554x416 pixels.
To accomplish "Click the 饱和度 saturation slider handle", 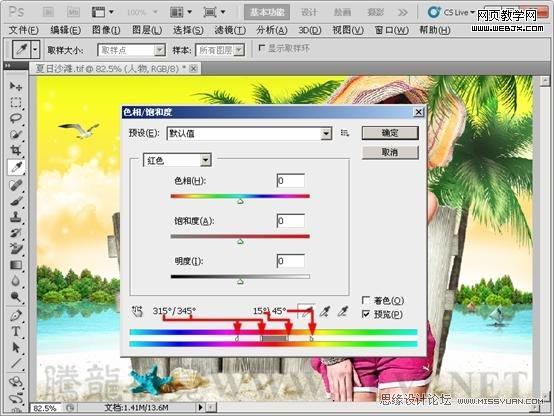I will (x=240, y=242).
